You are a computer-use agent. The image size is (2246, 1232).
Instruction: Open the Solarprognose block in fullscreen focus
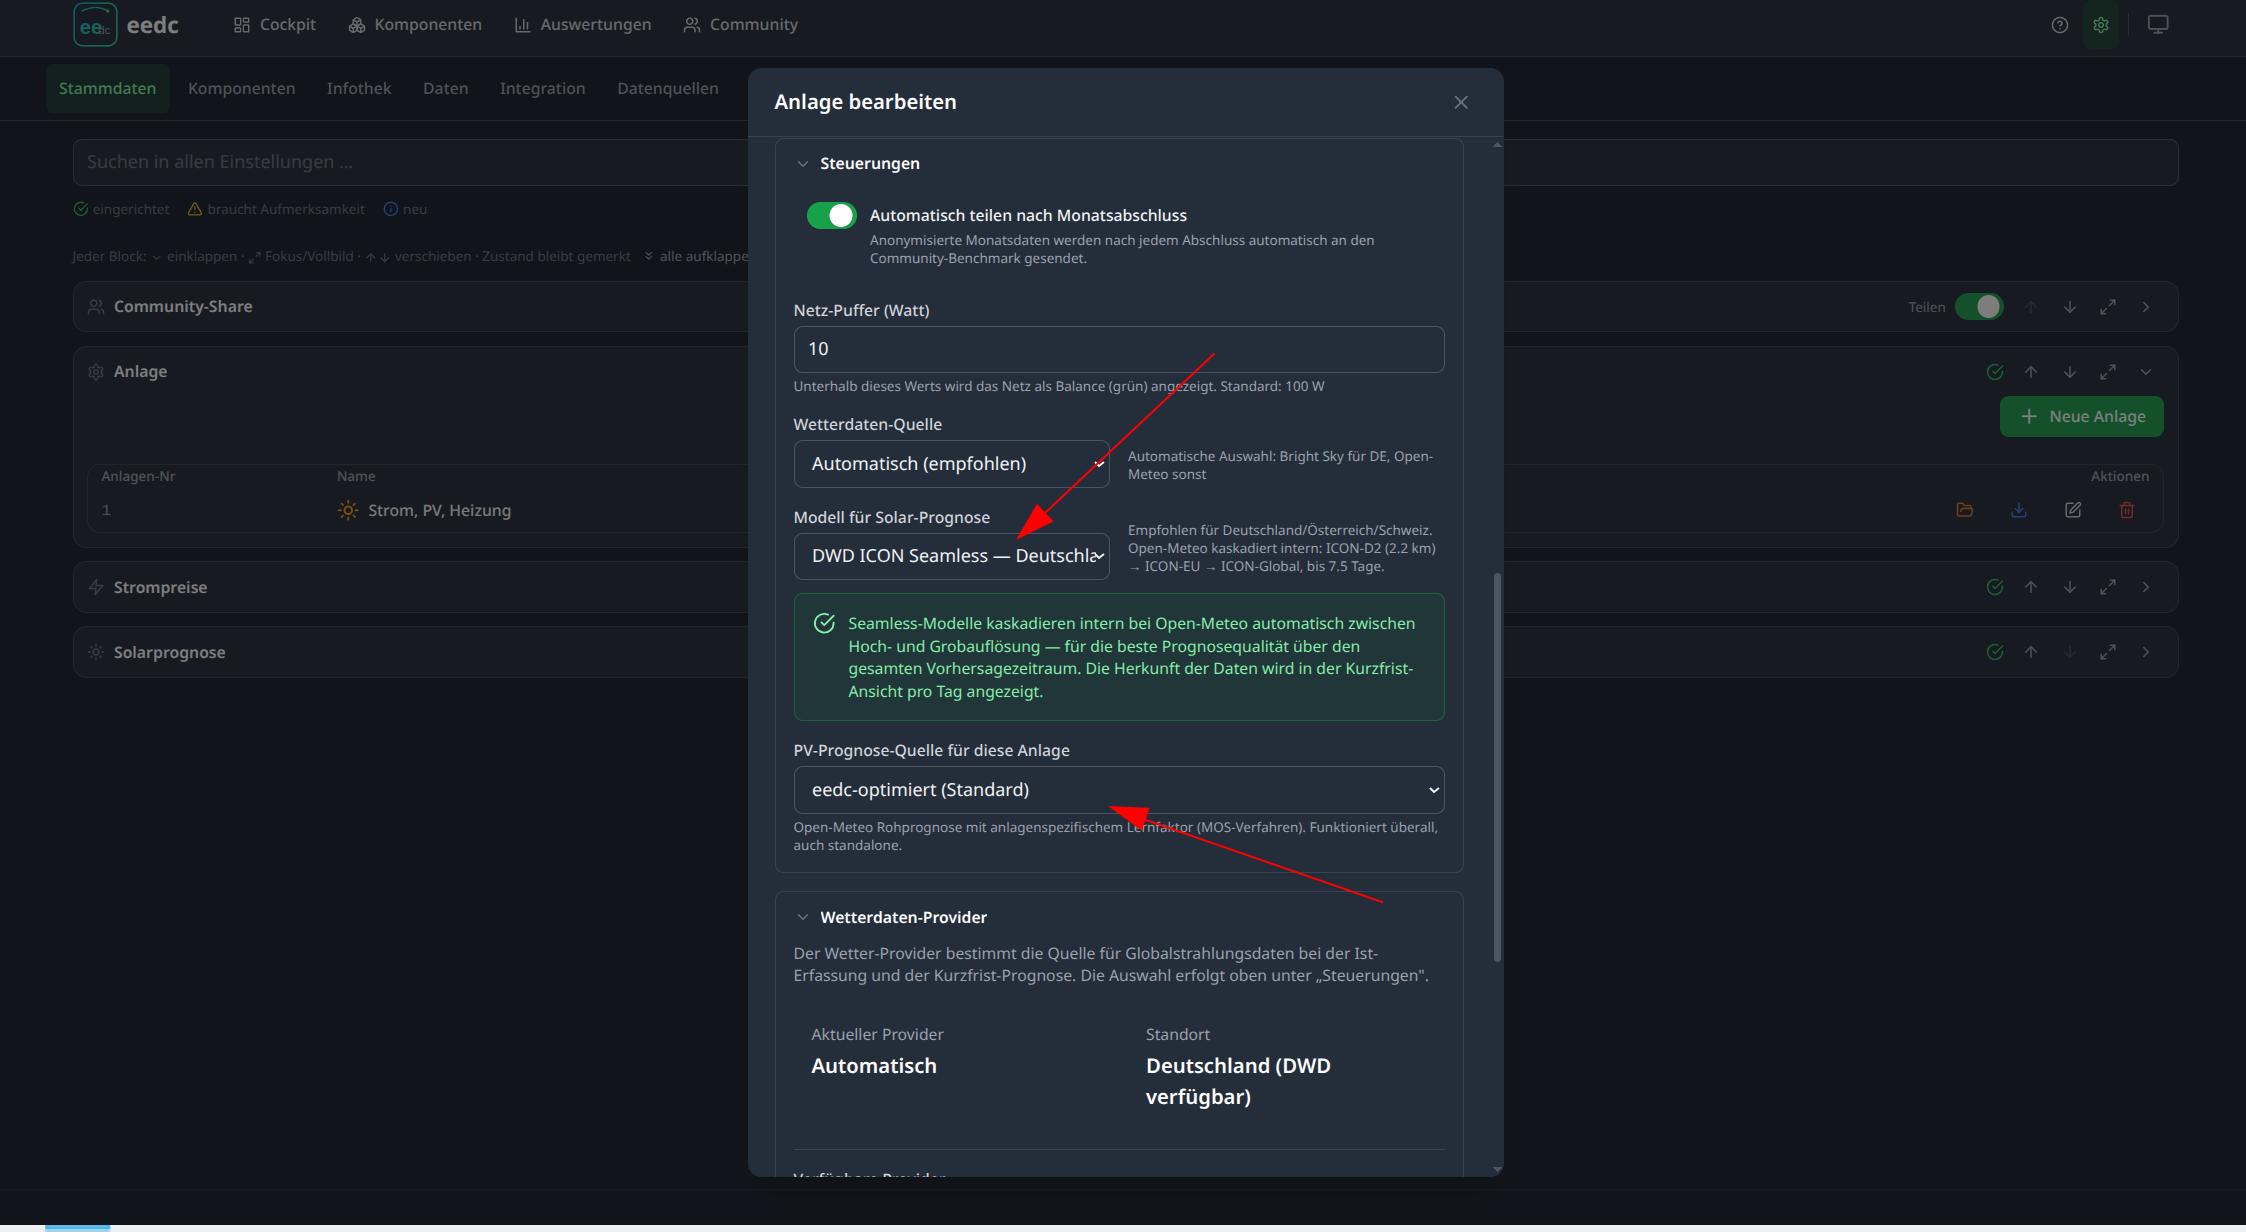[x=2108, y=652]
